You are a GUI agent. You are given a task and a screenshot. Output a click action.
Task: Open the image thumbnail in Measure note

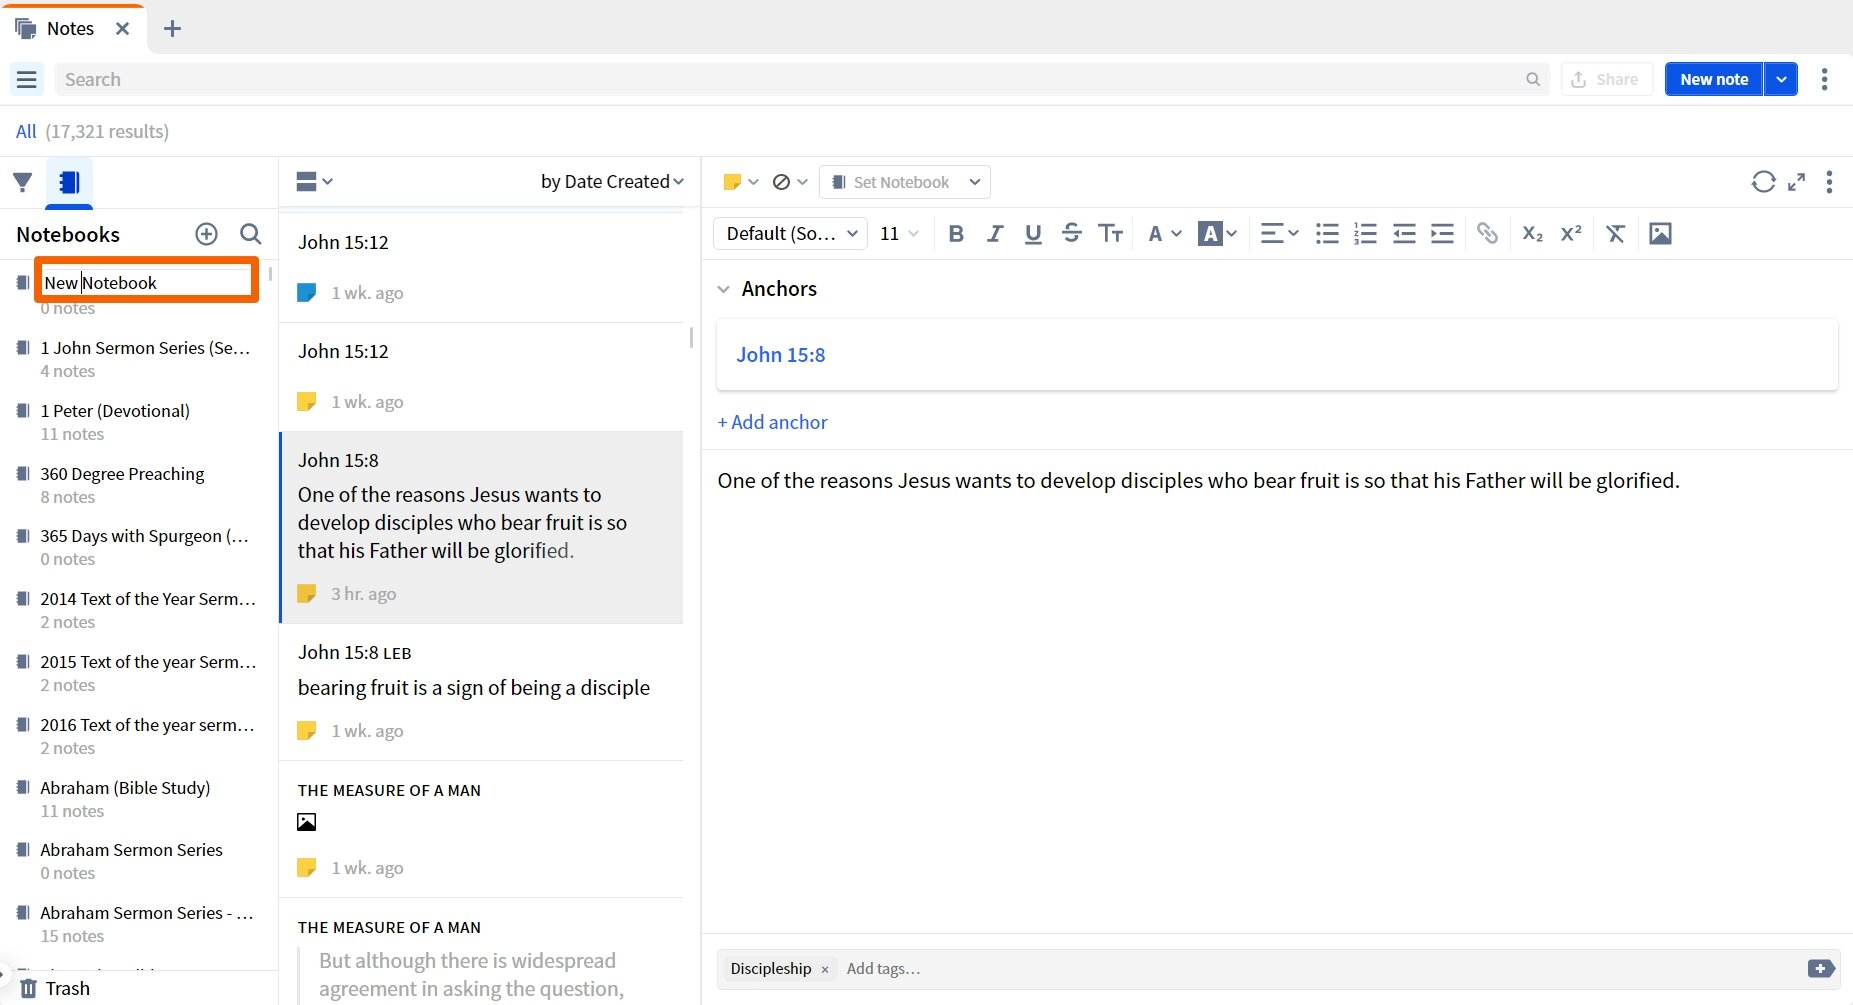tap(307, 822)
